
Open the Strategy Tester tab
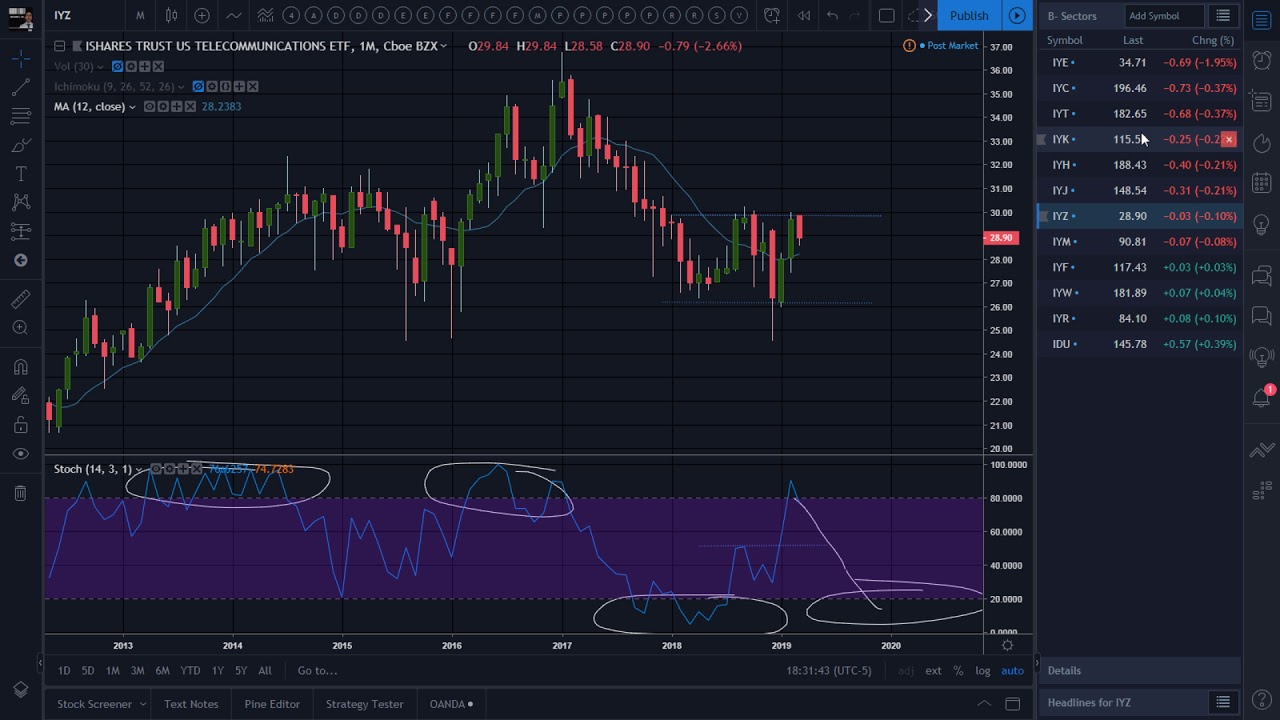point(364,704)
